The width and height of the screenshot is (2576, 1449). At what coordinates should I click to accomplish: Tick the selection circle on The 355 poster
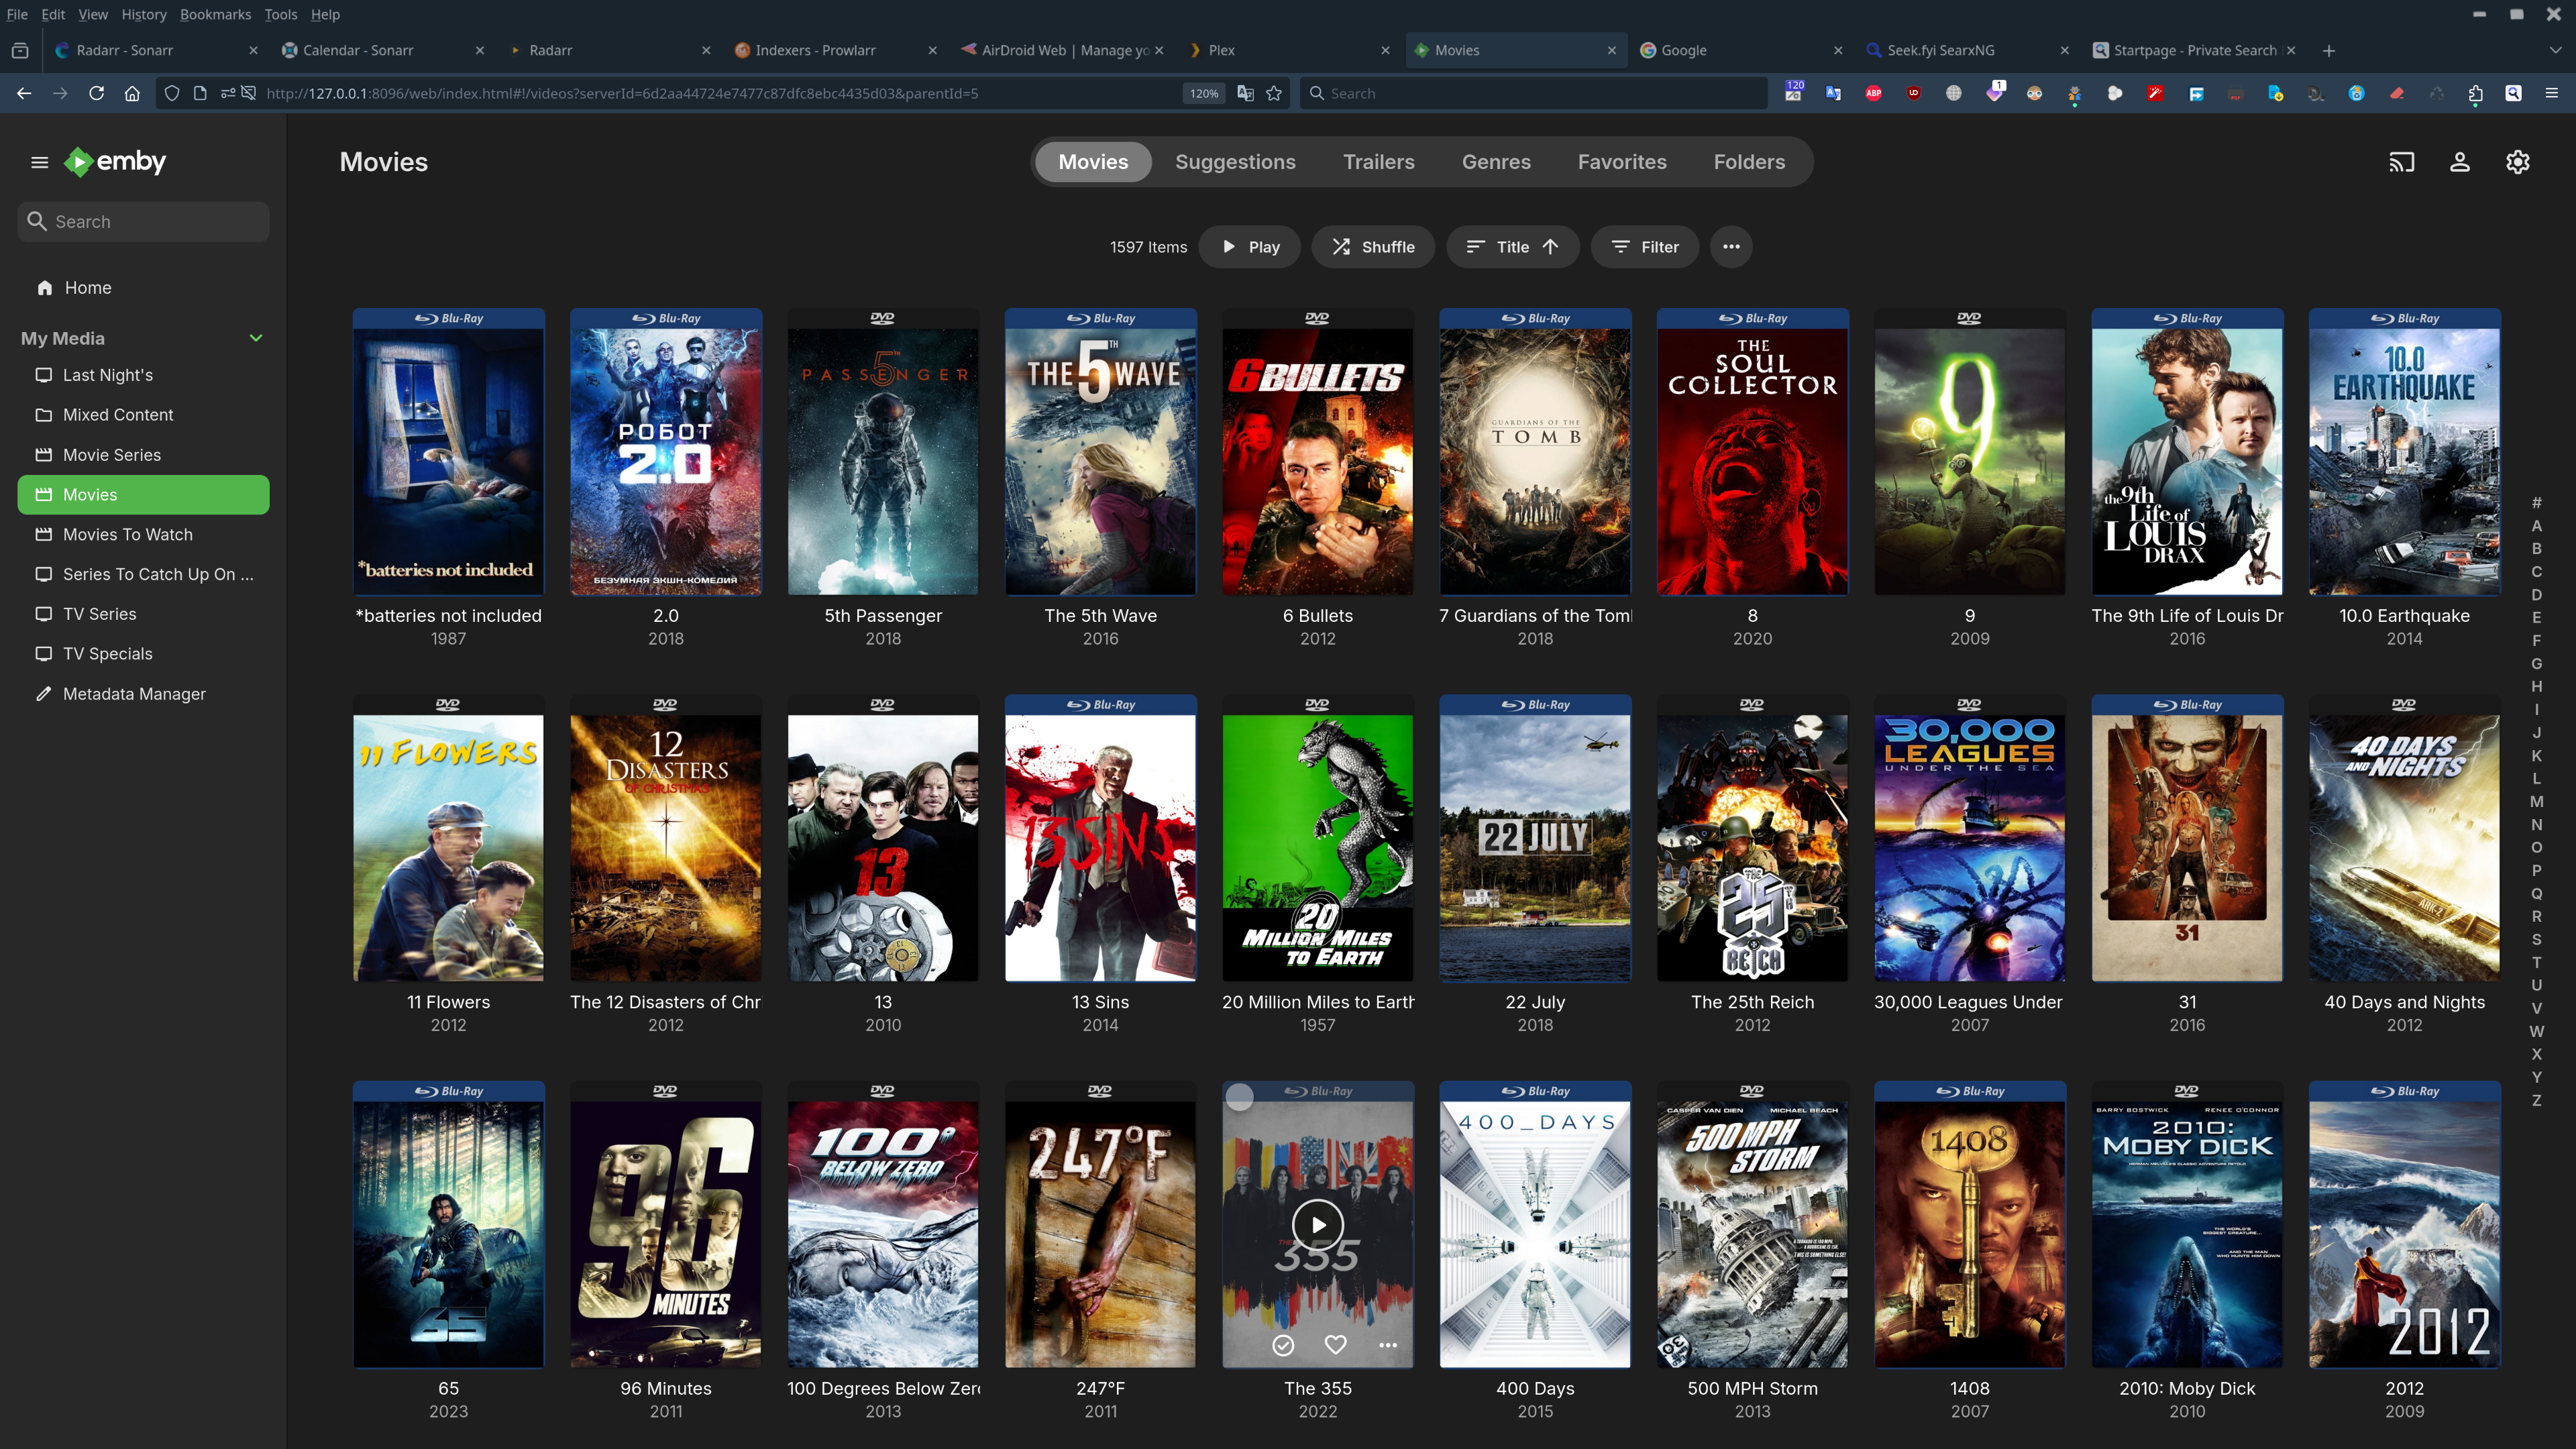pyautogui.click(x=1240, y=1098)
